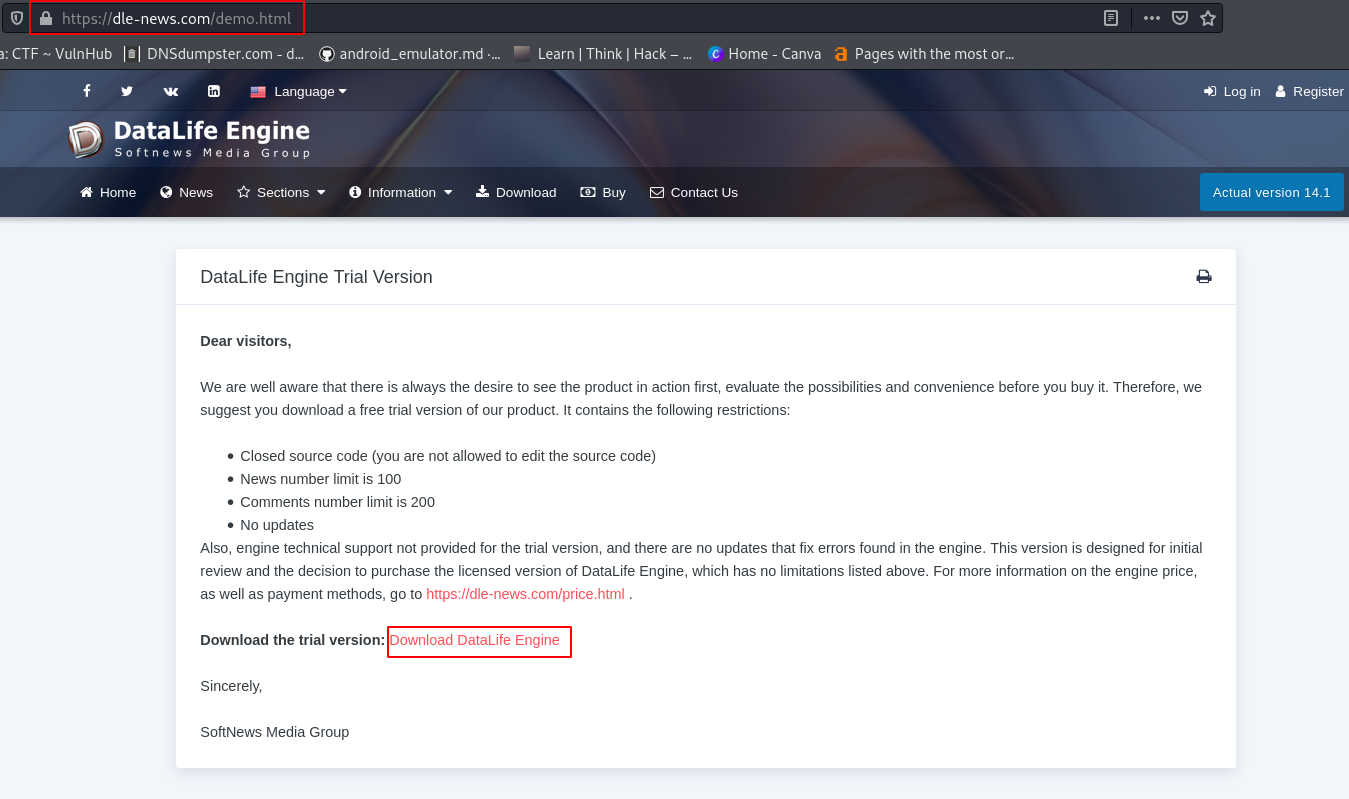The image size is (1349, 799).
Task: Click the 'News number limit is 100' item
Action: [x=320, y=479]
